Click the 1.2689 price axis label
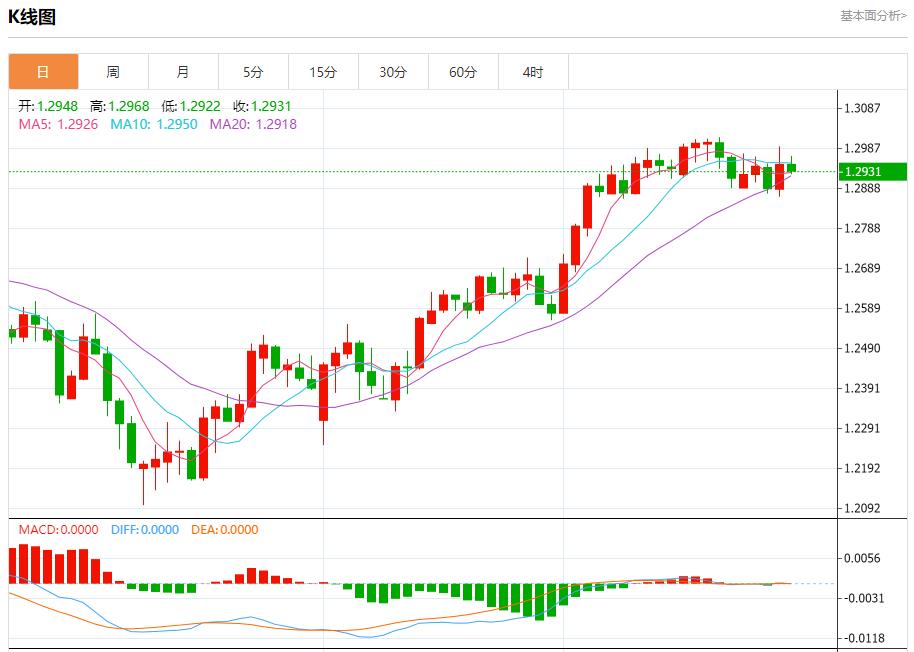 tap(862, 268)
